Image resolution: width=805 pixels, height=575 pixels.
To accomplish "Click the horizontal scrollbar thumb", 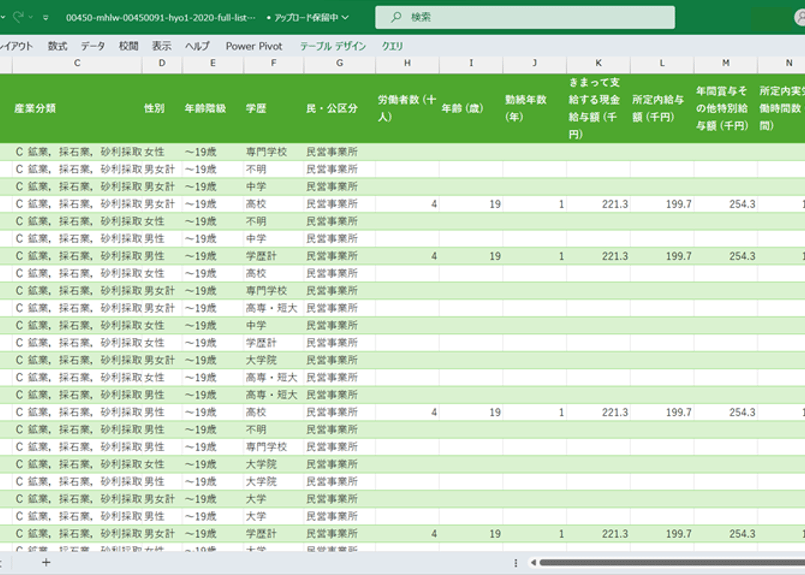I will coord(670,562).
